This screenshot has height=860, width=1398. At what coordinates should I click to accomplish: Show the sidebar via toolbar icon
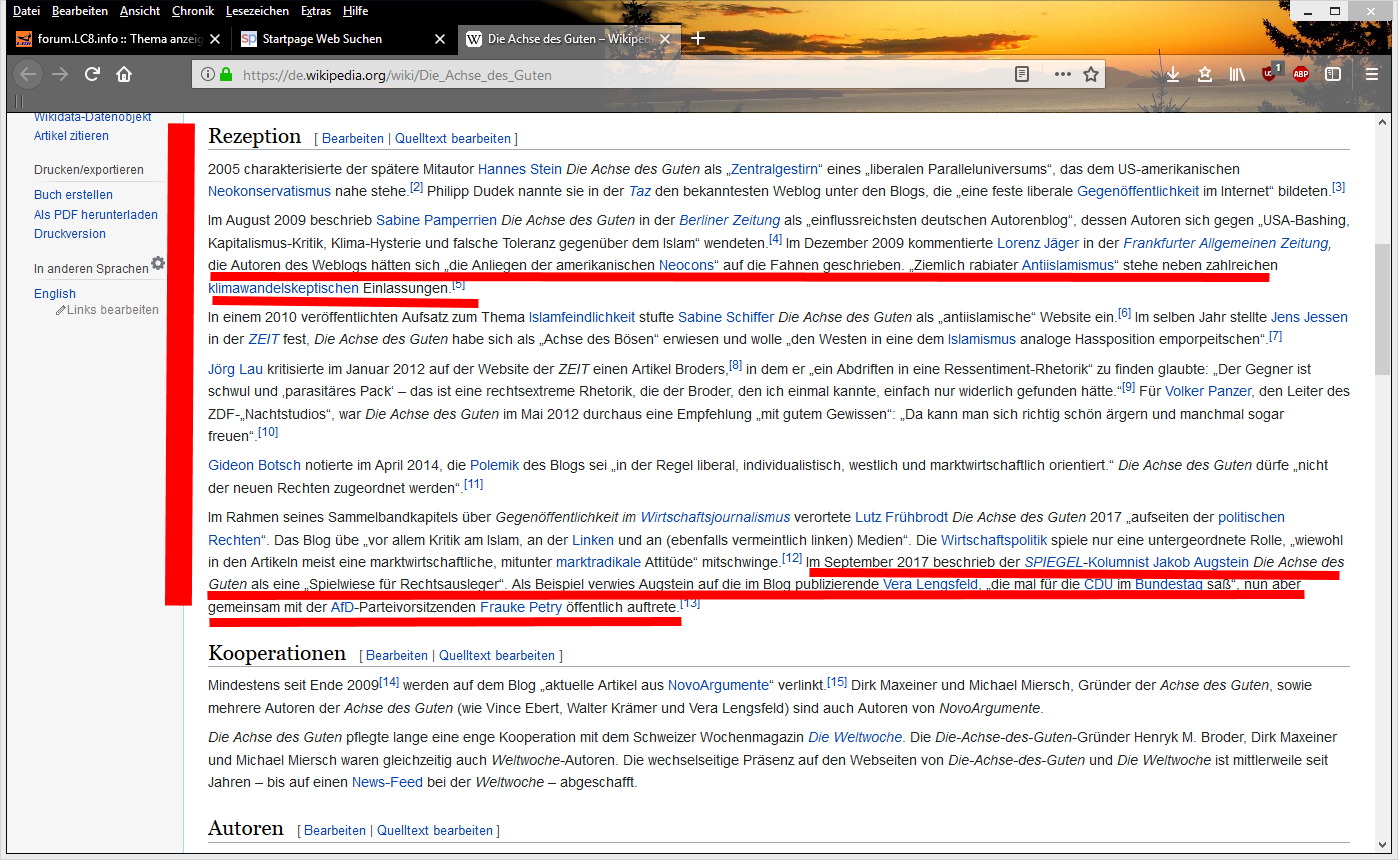(x=1333, y=74)
